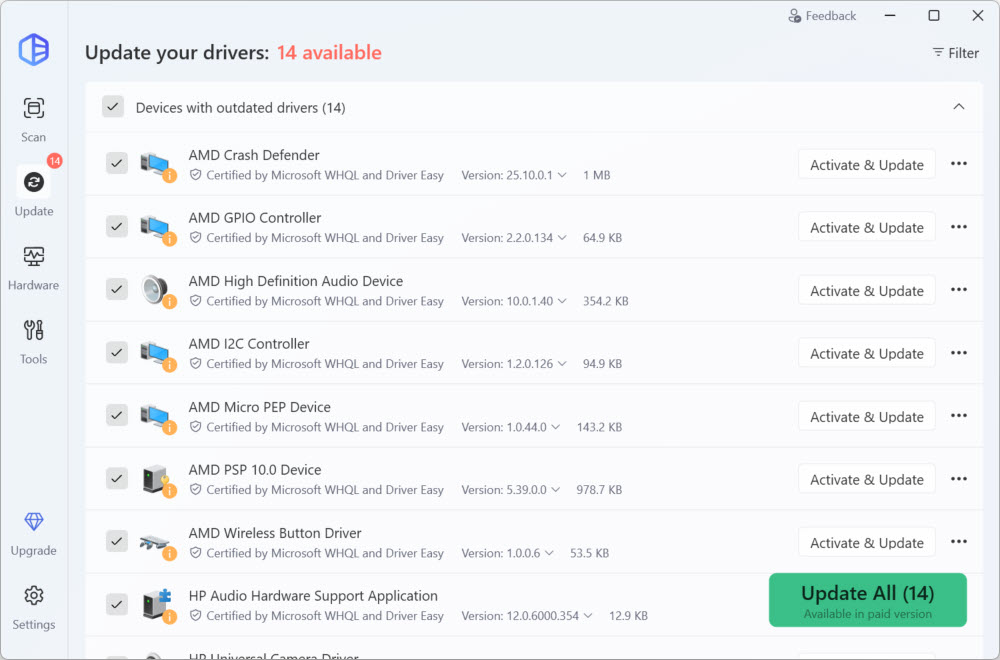Toggle the 'Devices with outdated drivers' checkbox
This screenshot has width=1000, height=660.
(113, 107)
